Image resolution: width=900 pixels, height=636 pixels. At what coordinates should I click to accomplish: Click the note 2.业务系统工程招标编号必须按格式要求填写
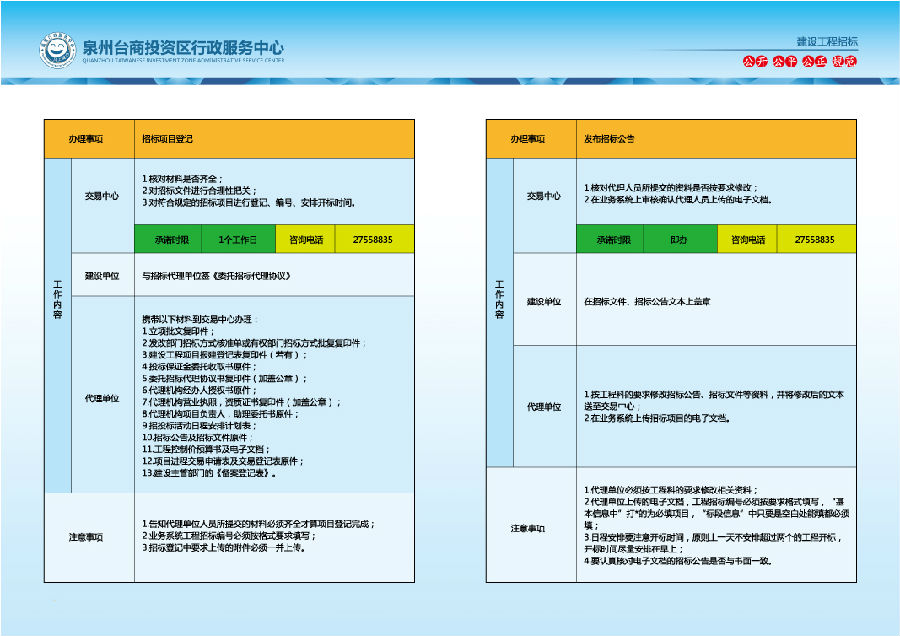pos(229,536)
